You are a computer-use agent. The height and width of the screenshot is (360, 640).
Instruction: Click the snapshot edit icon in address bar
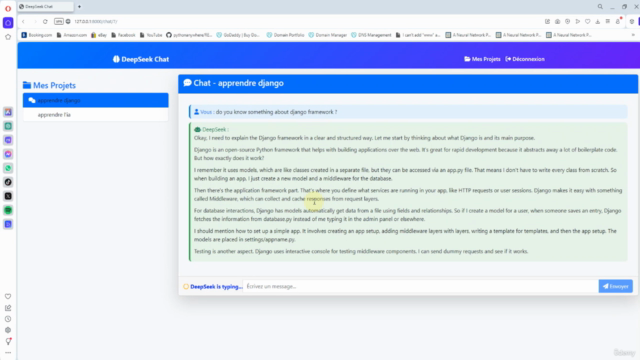[547, 22]
